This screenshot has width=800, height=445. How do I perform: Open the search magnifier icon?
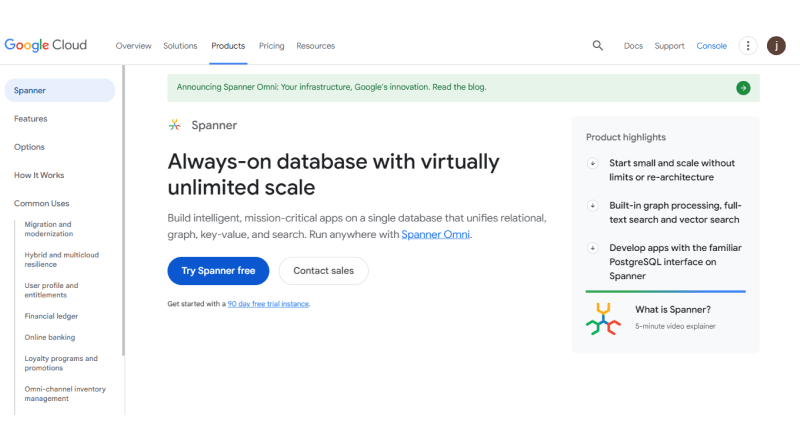597,45
